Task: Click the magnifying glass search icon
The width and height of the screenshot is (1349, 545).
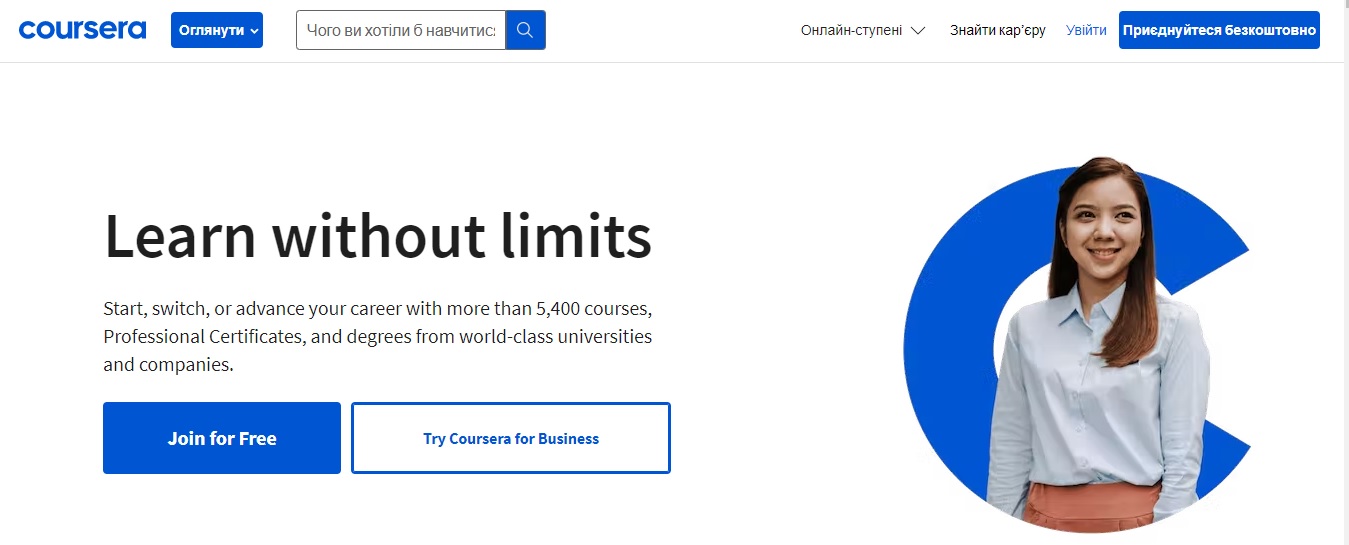Action: [525, 30]
